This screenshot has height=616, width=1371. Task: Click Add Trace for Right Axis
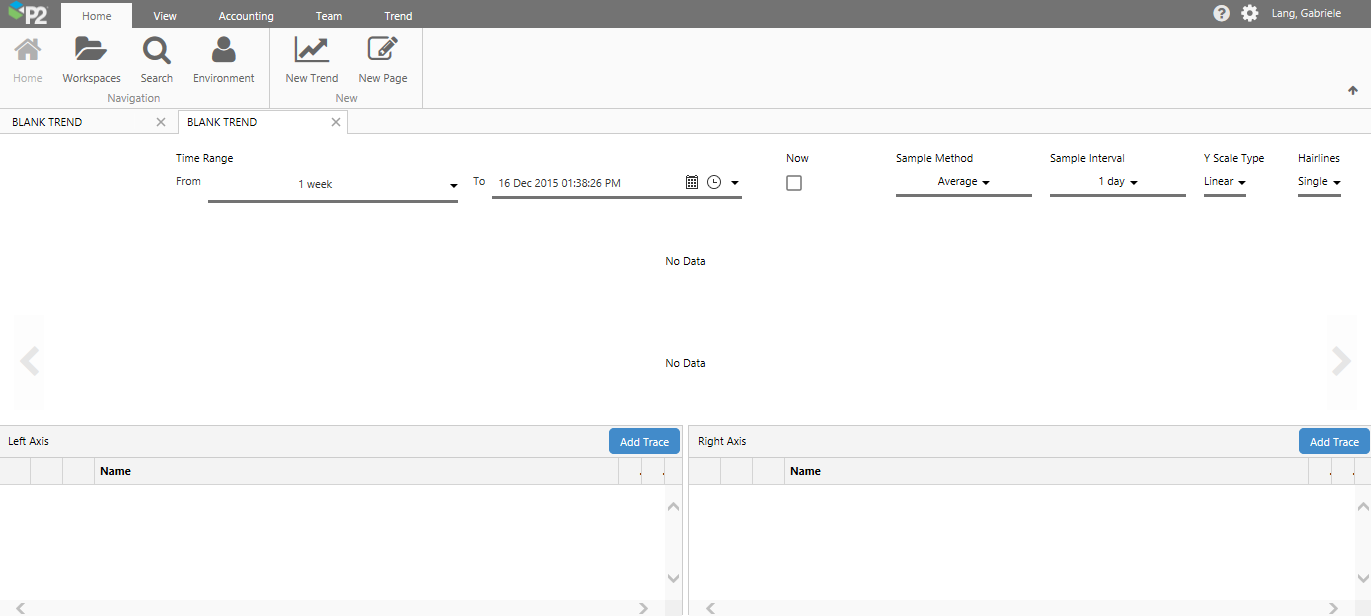click(x=1334, y=442)
